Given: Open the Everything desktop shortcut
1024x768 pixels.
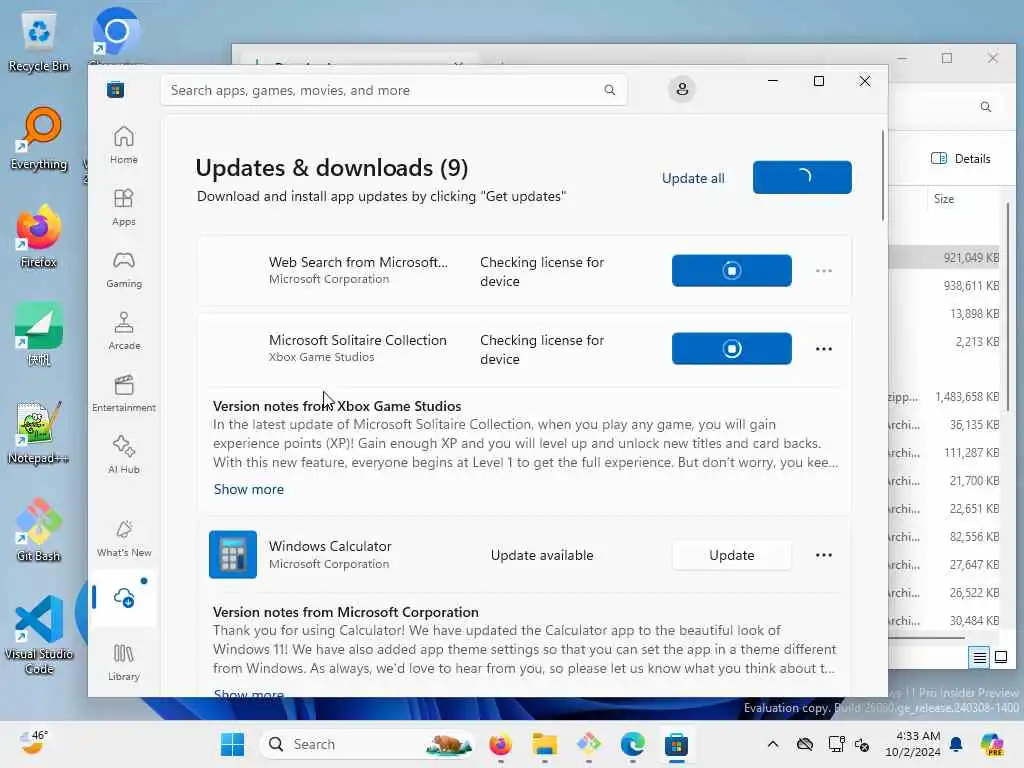Looking at the screenshot, I should tap(39, 139).
